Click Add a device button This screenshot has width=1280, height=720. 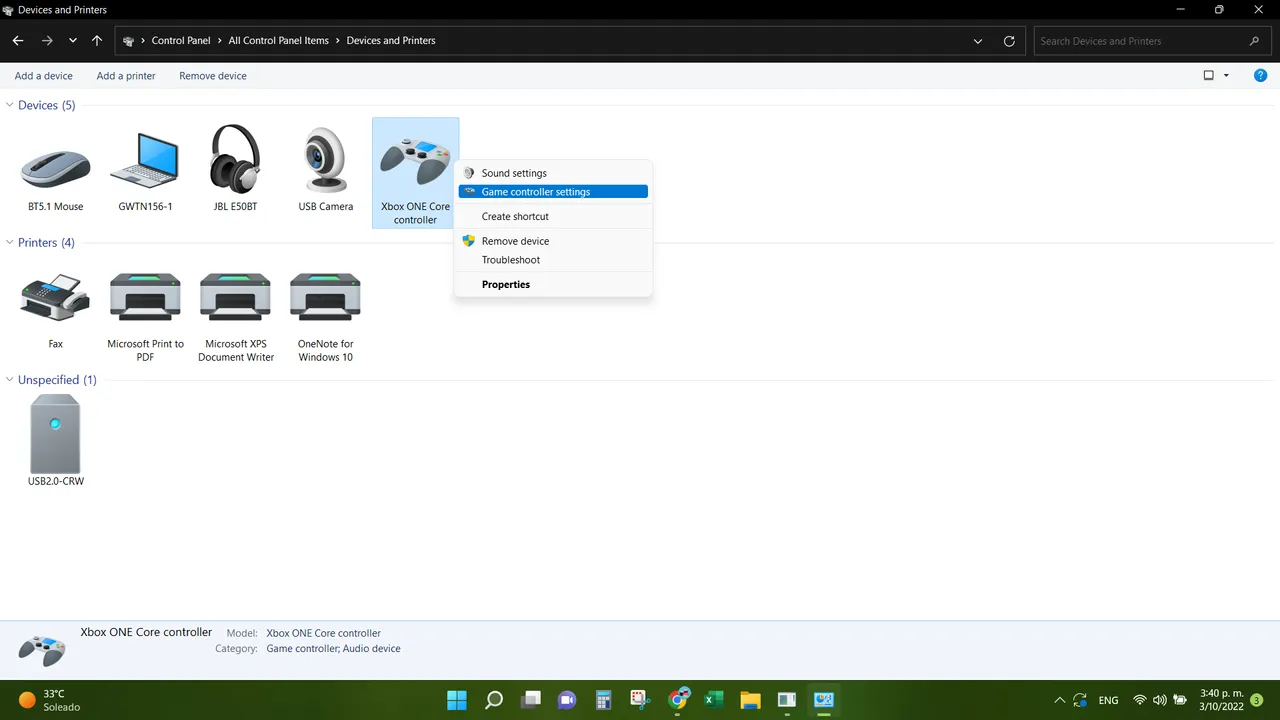[x=44, y=76]
